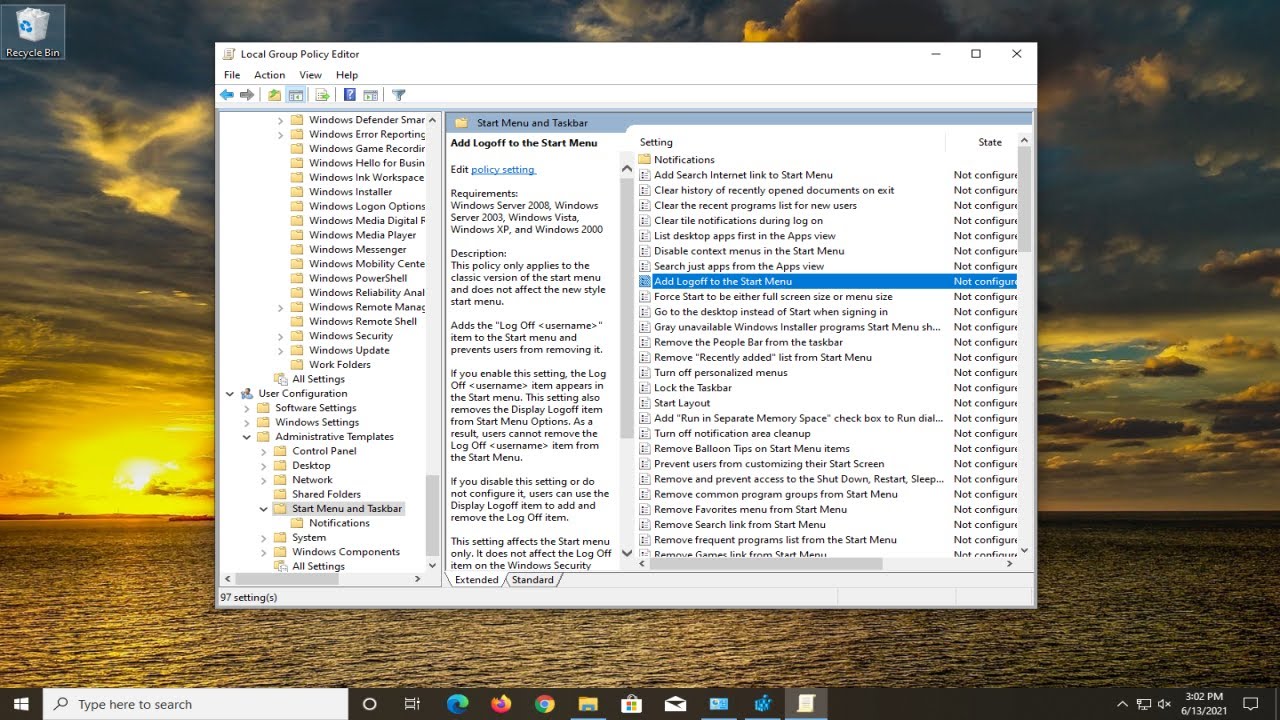The height and width of the screenshot is (720, 1280).
Task: Click the Up one level folder icon
Action: pyautogui.click(x=274, y=95)
